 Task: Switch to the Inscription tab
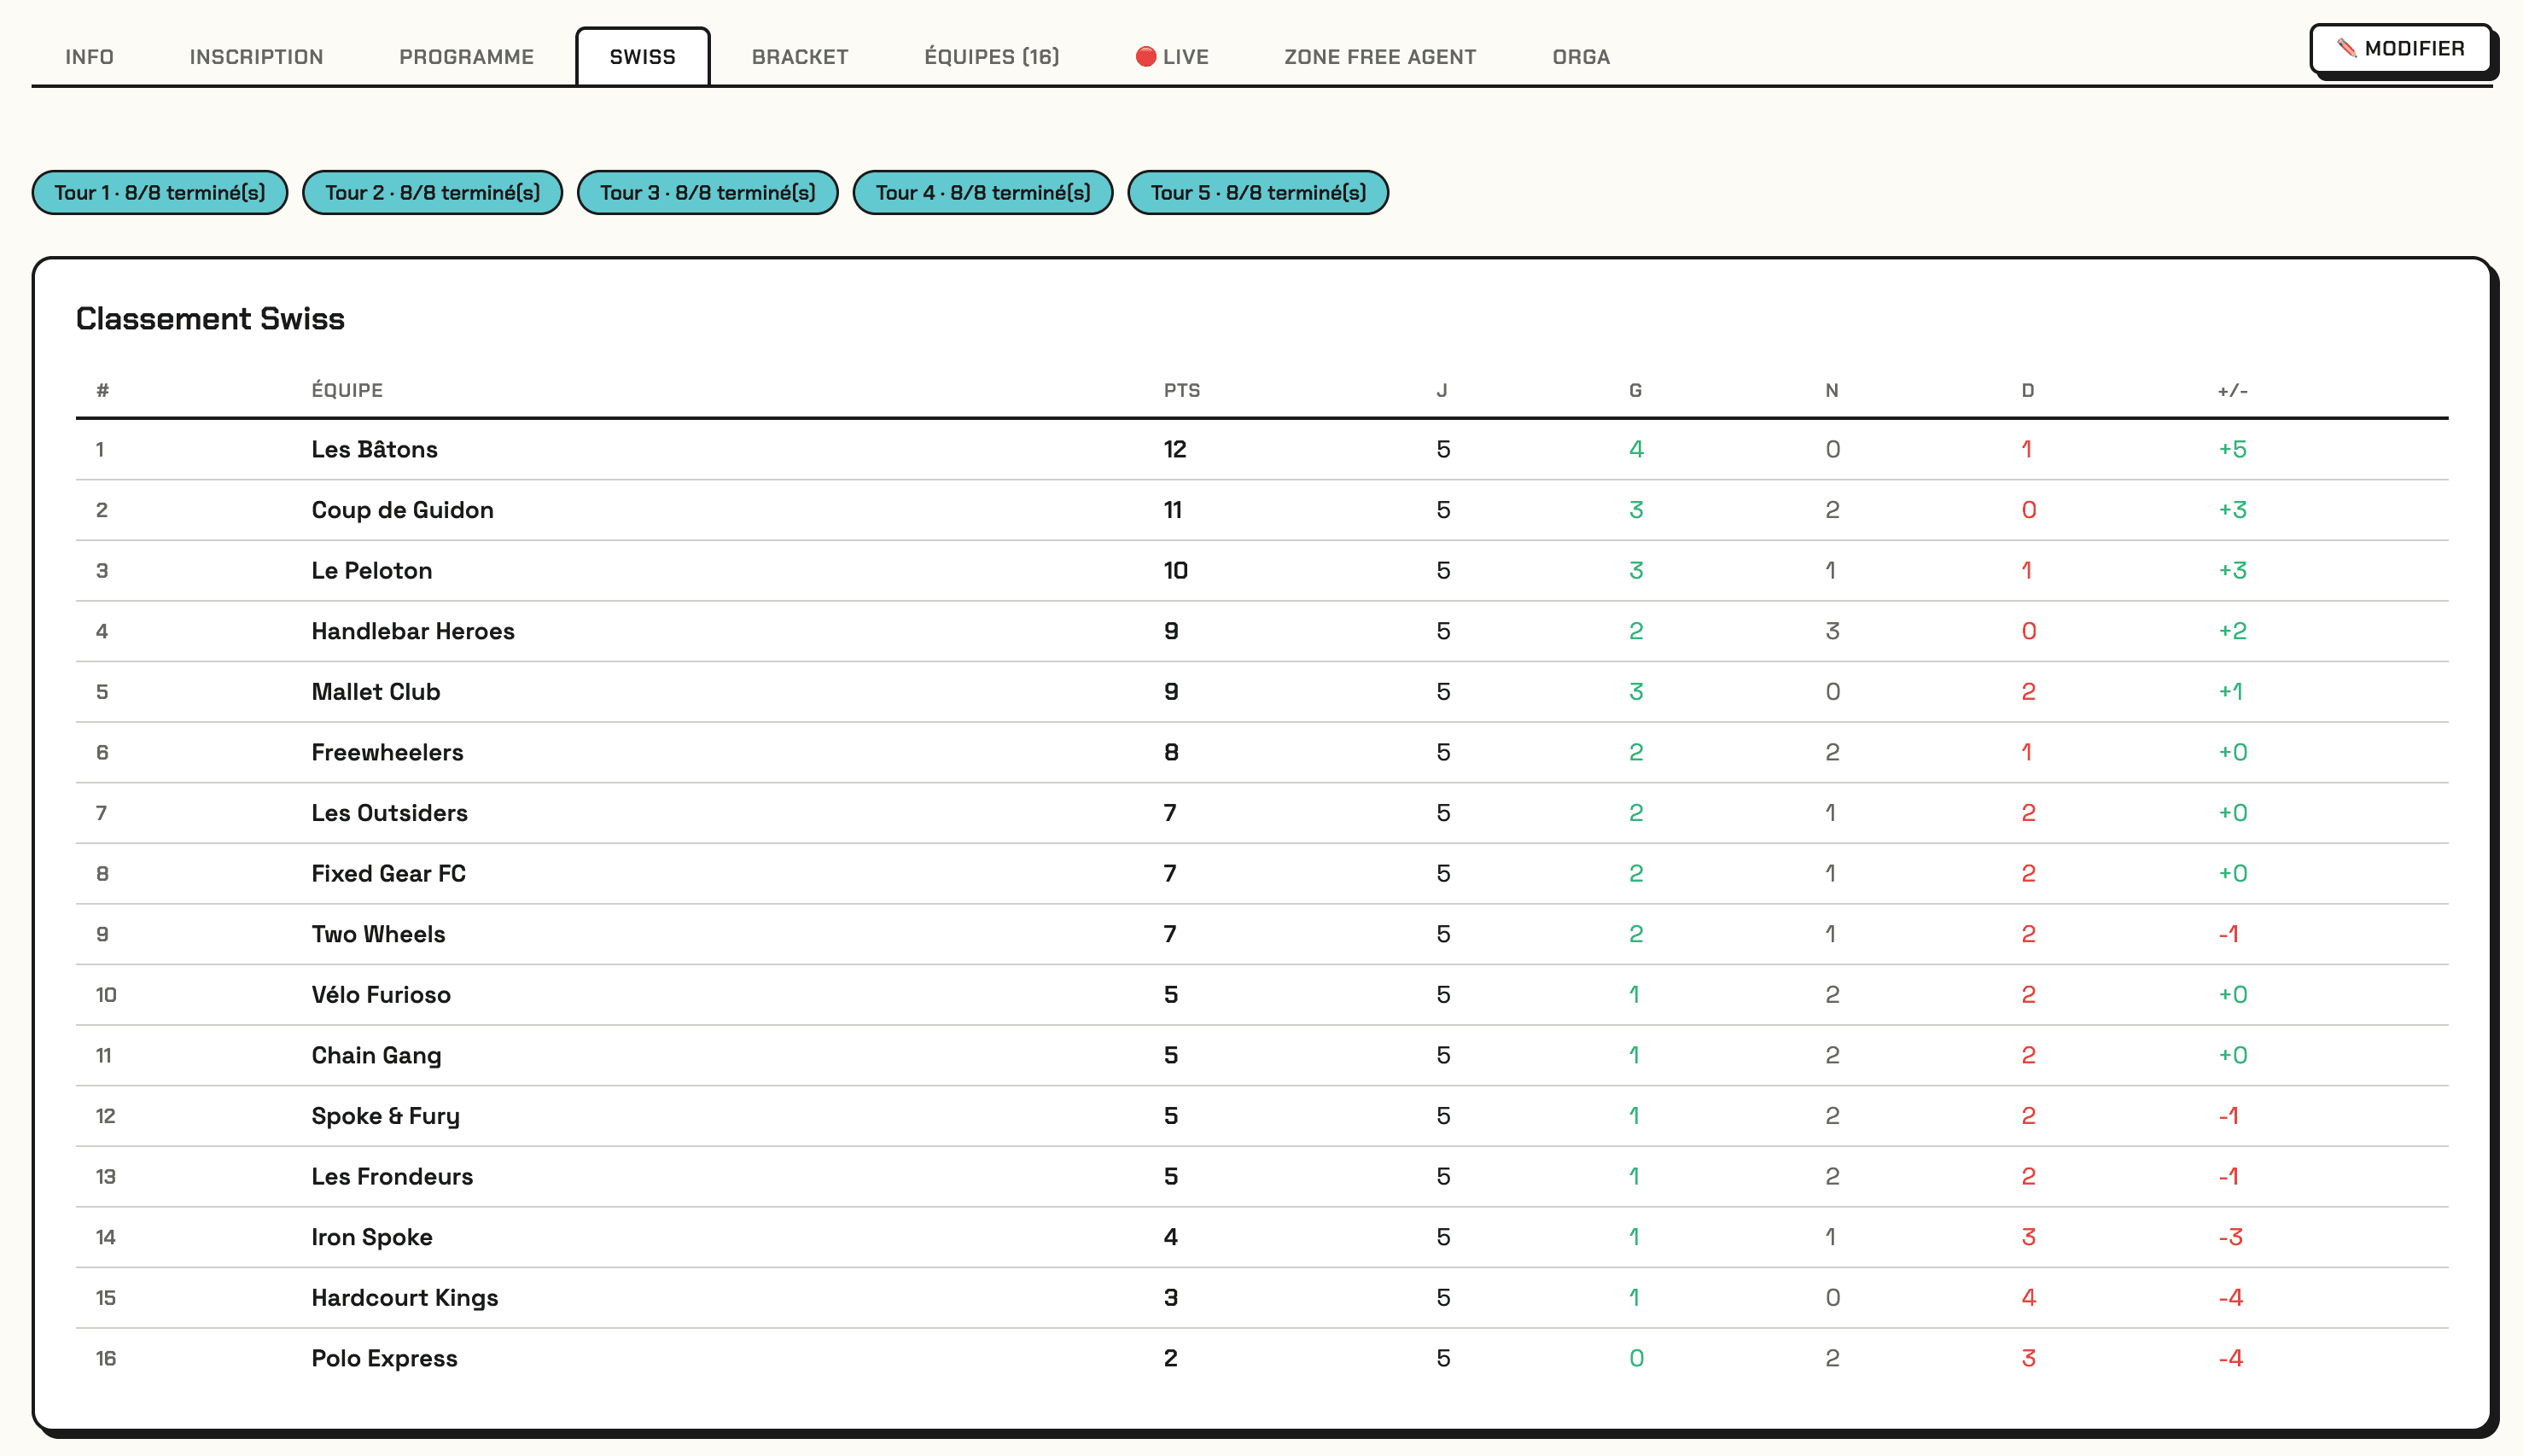[x=256, y=57]
